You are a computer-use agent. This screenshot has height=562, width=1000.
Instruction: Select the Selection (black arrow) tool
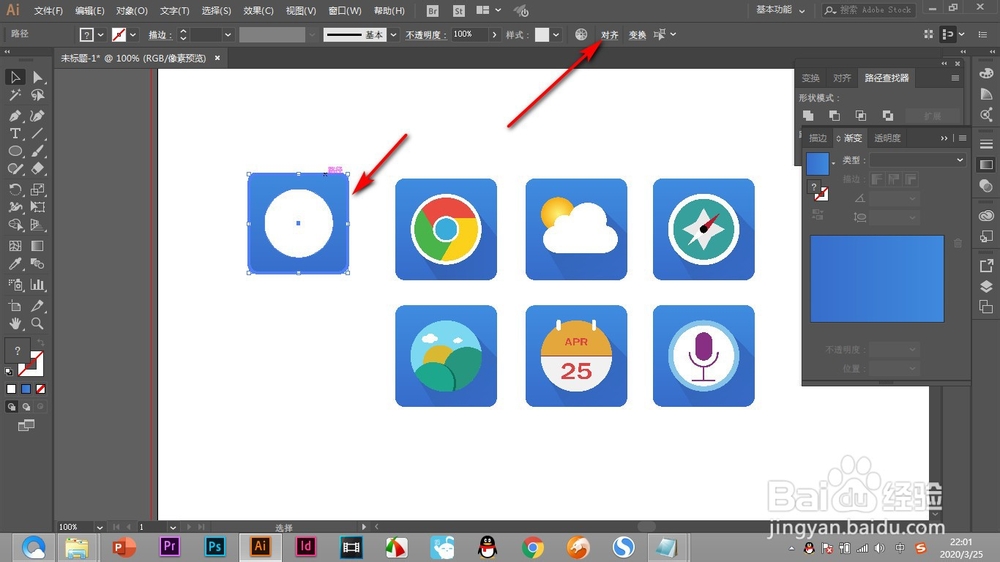pos(15,77)
